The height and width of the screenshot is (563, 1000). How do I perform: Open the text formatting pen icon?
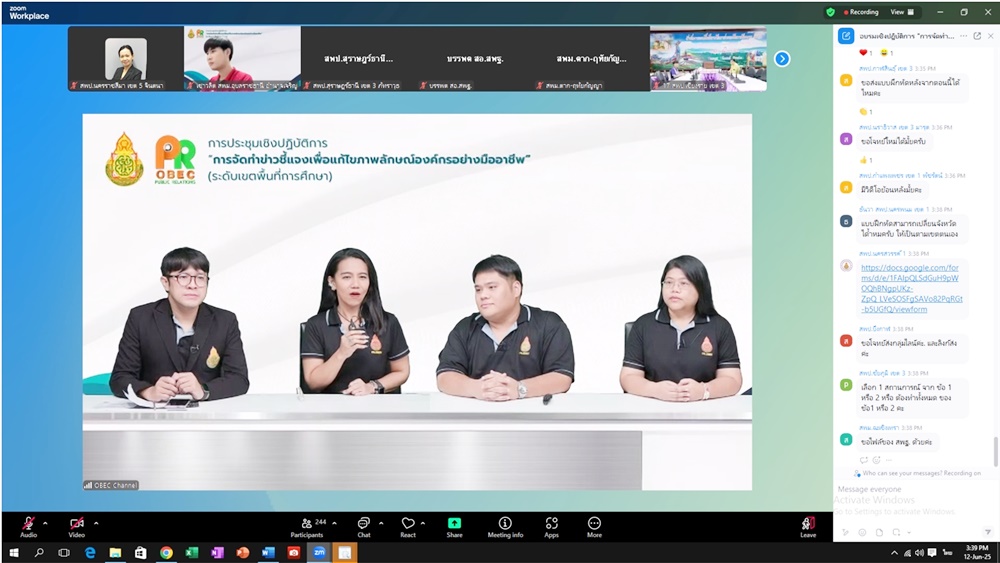pyautogui.click(x=846, y=532)
